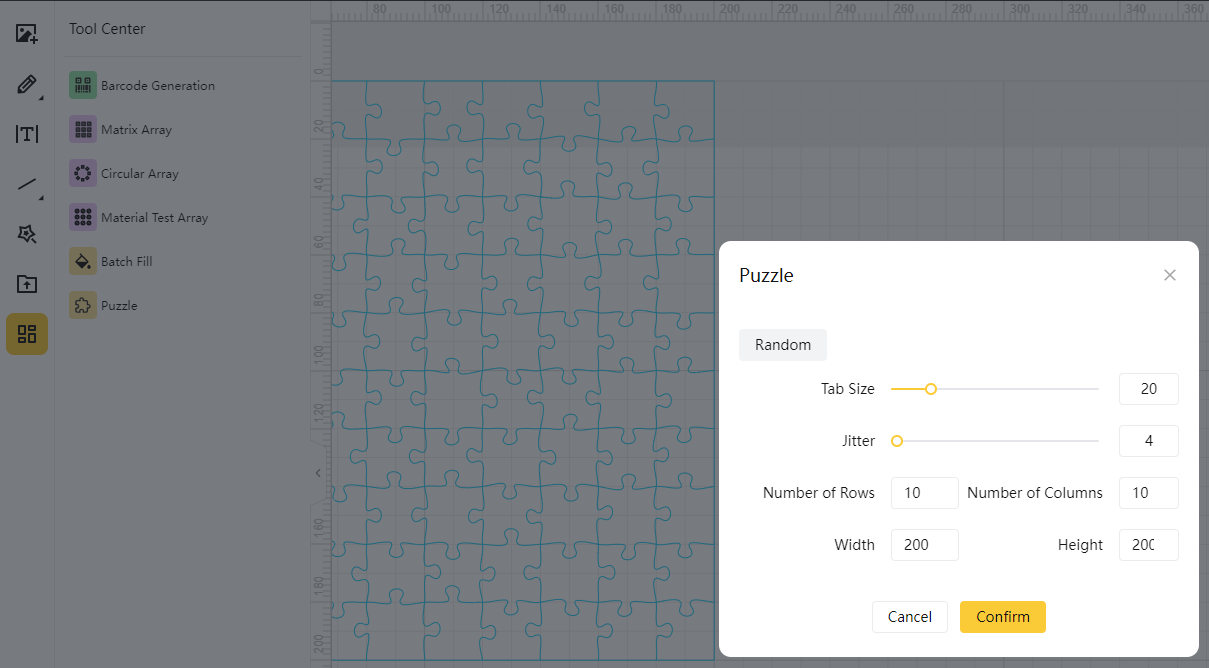Adjust the Tab Size slider
Screen dimensions: 1209x668
[x=931, y=389]
